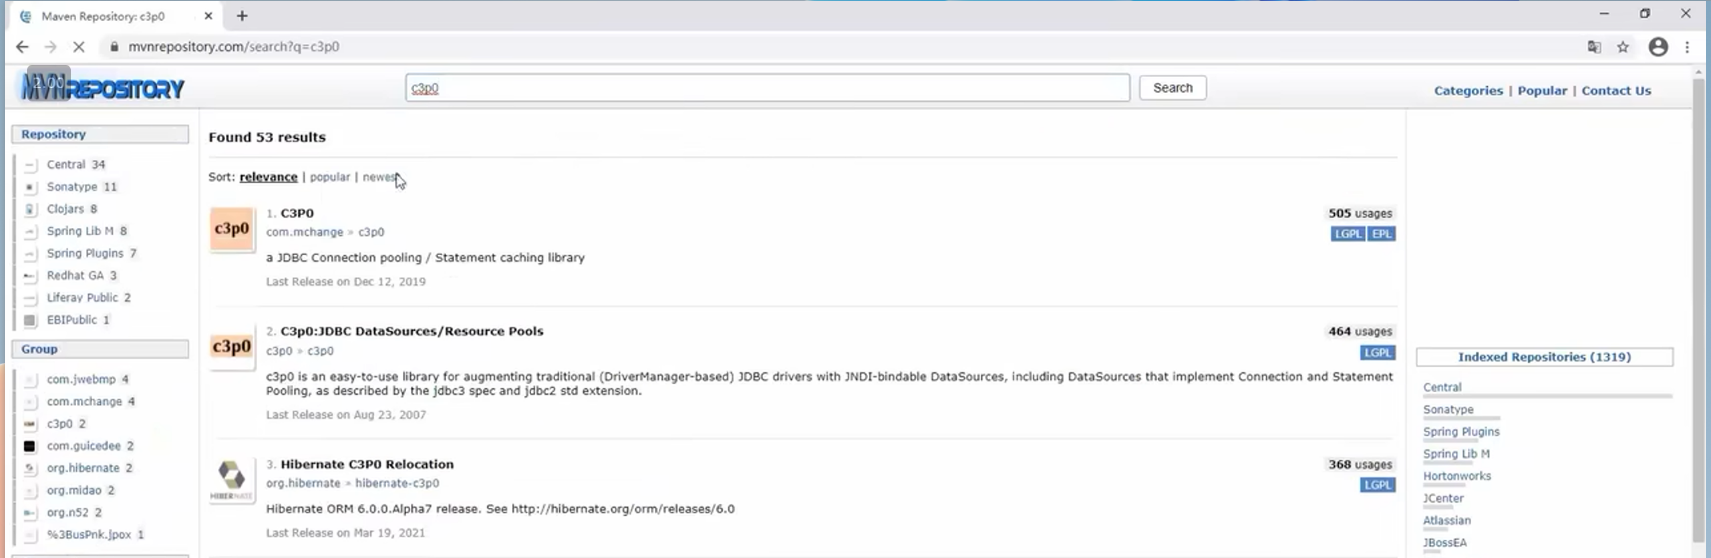This screenshot has width=1711, height=558.
Task: Open the Chrome profile avatar
Action: [1658, 47]
